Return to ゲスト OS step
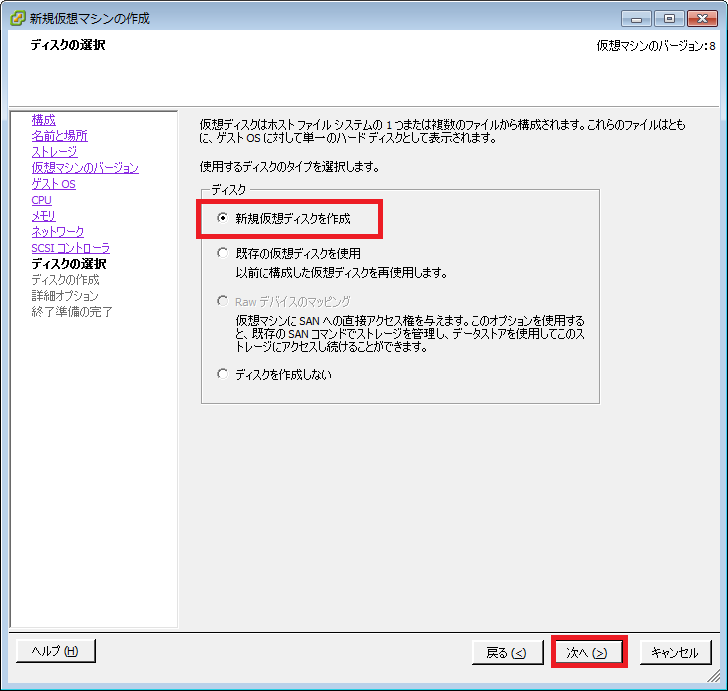728x691 pixels. (53, 184)
